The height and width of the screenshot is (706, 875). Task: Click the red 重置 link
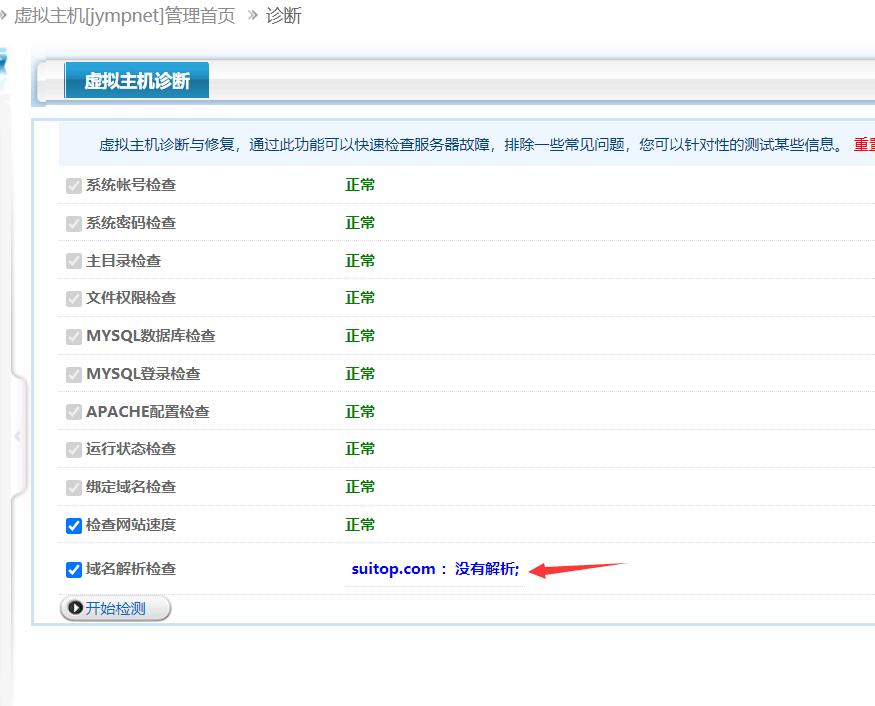pos(864,144)
